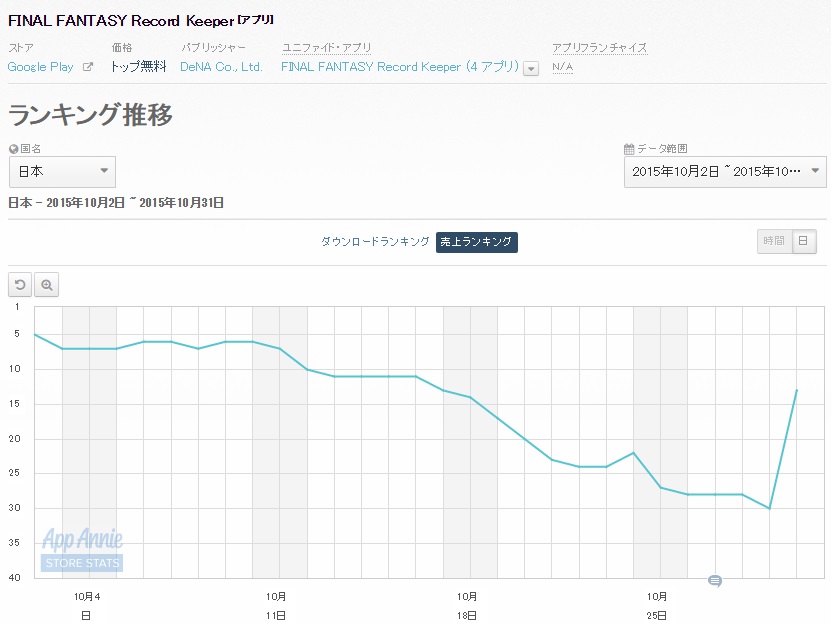Click the 10月 18日 axis label
The height and width of the screenshot is (624, 831).
(x=467, y=606)
